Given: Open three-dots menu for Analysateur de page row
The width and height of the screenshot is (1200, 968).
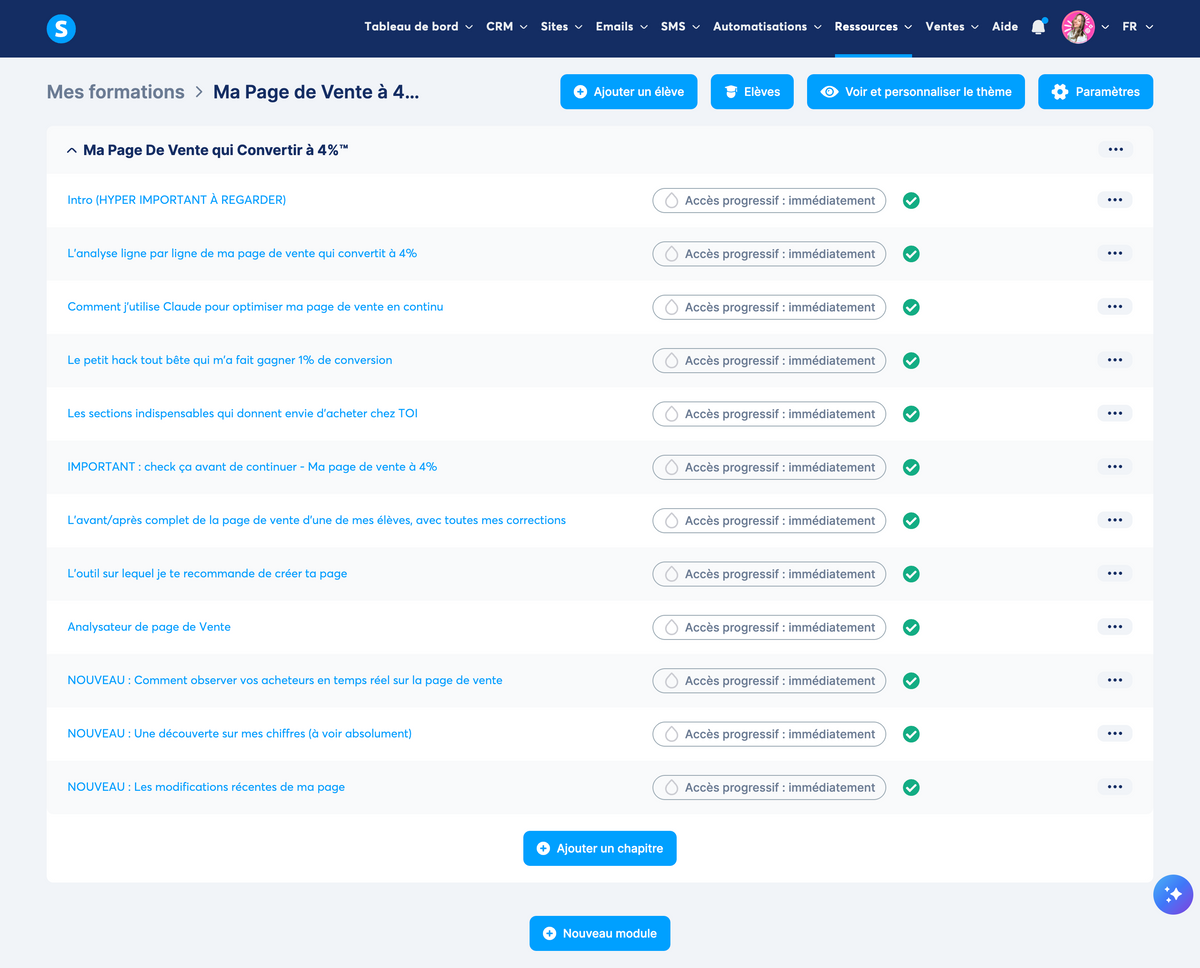Looking at the screenshot, I should click(x=1115, y=627).
